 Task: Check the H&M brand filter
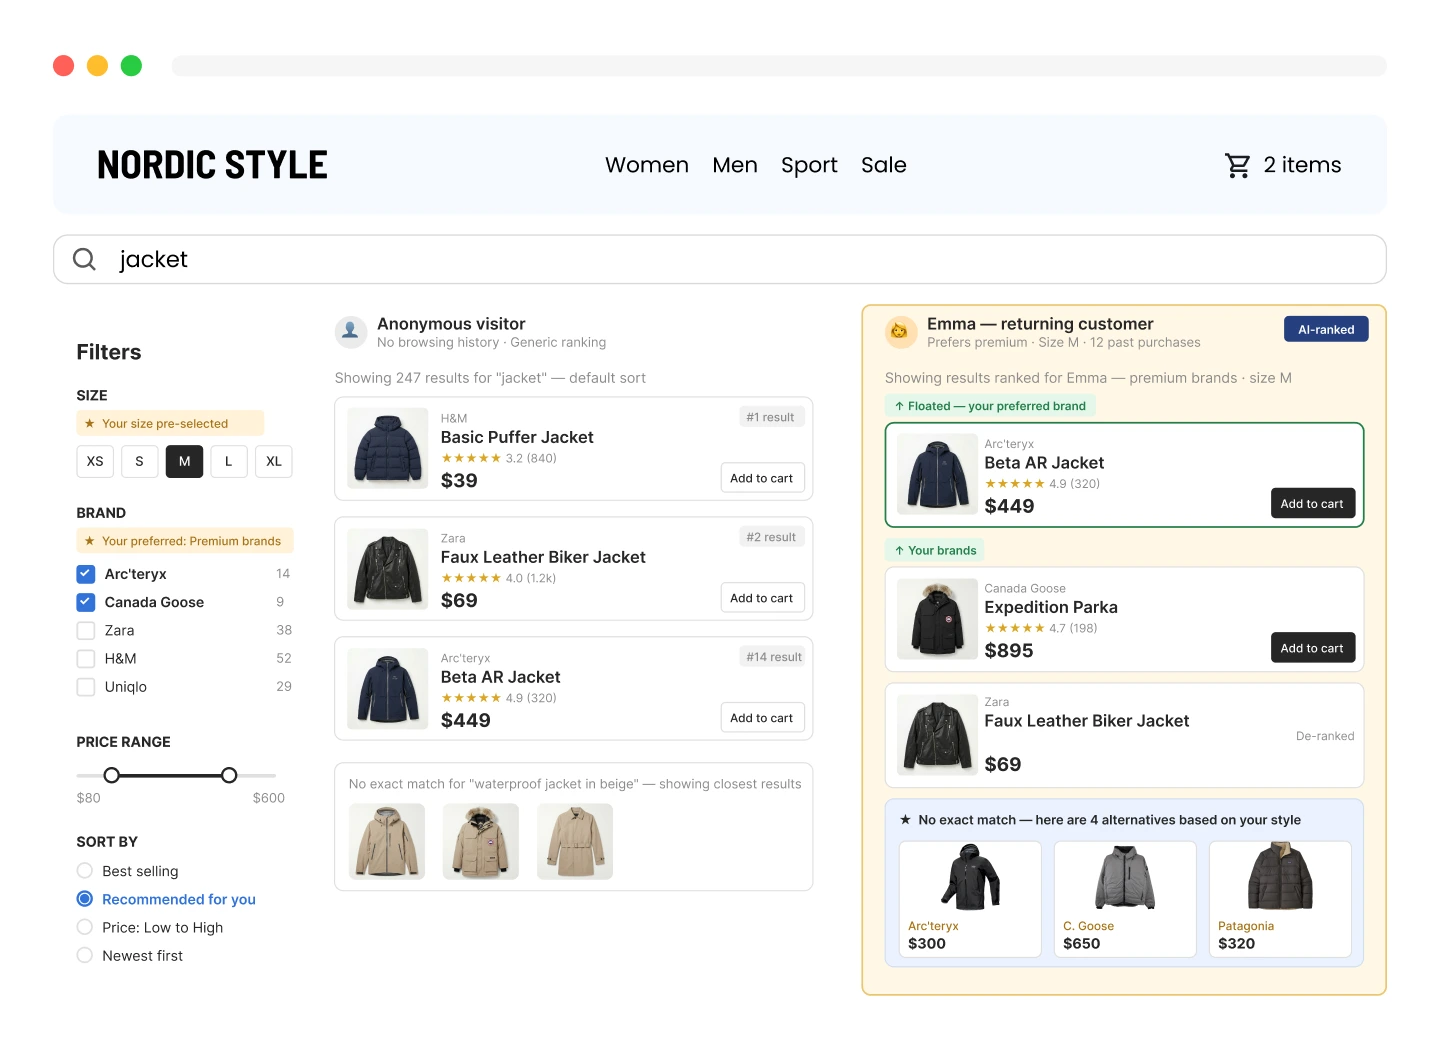[86, 658]
